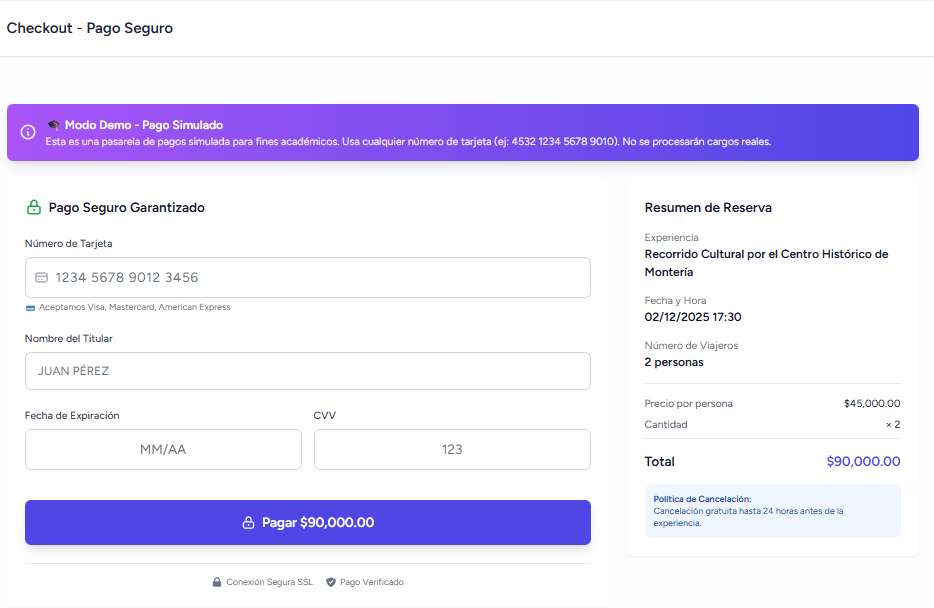This screenshot has height=608, width=934.
Task: Click the Total label in summary
Action: click(x=659, y=462)
